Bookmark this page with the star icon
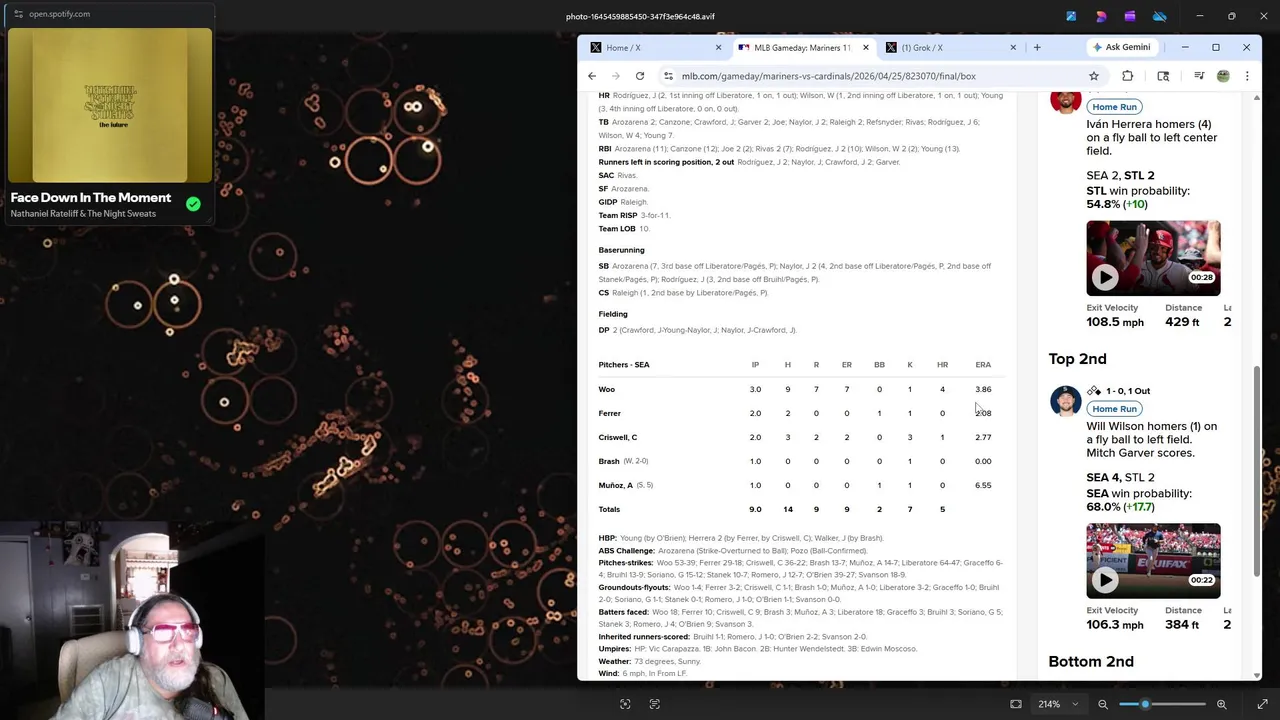Viewport: 1280px width, 720px height. click(1094, 76)
